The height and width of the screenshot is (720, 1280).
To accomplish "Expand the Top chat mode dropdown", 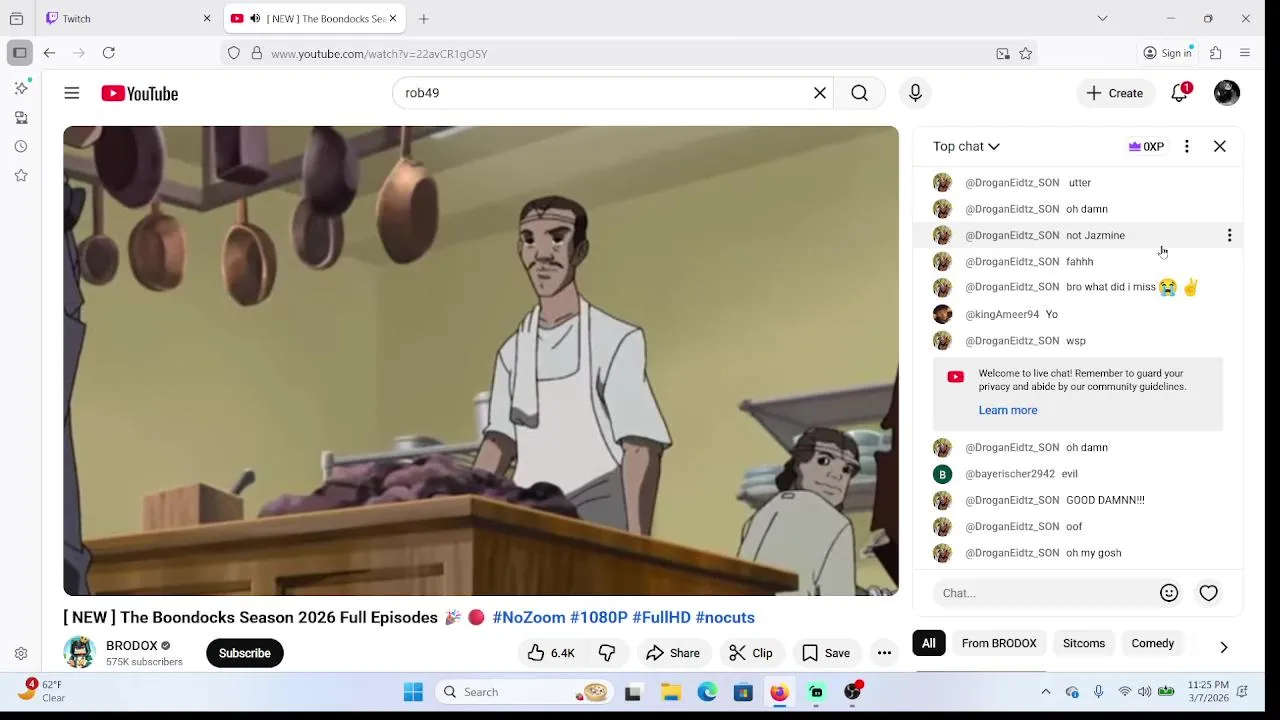I will pos(966,146).
